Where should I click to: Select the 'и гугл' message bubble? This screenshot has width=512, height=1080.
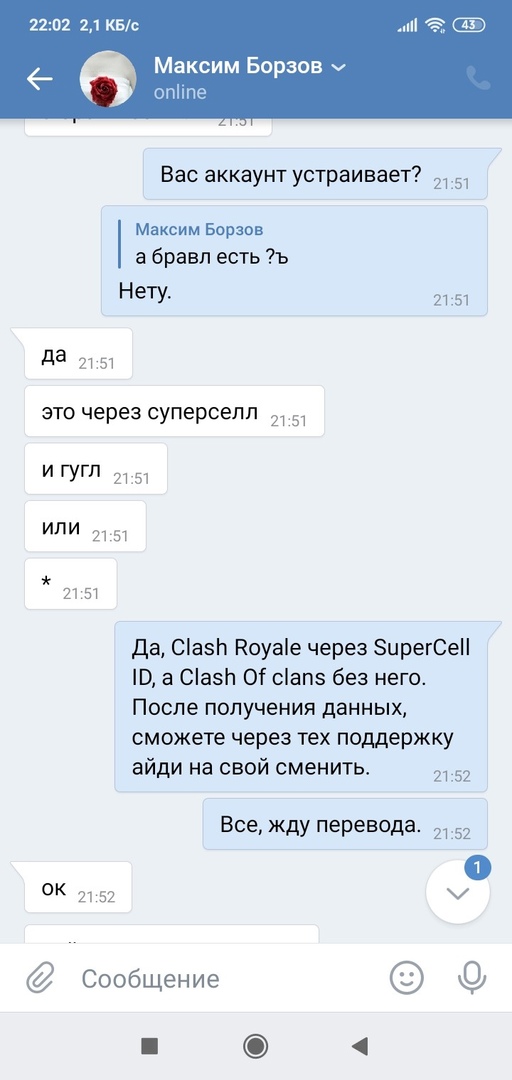pos(96,469)
